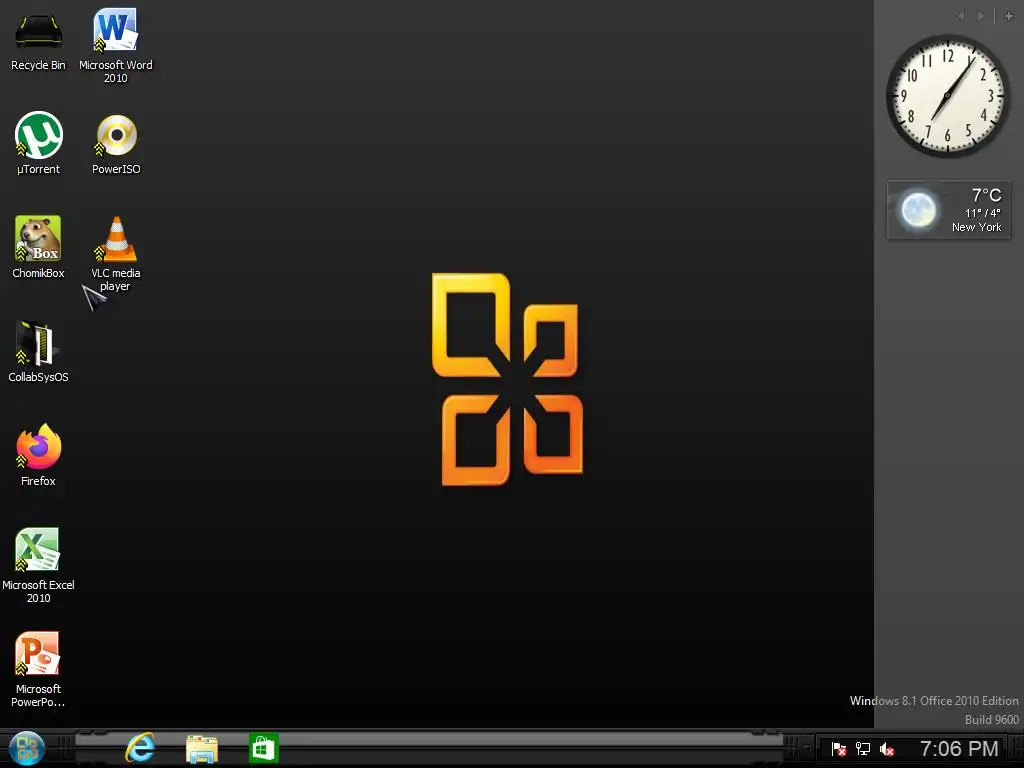Click the analog clock gadget
1024x768 pixels.
[x=948, y=96]
